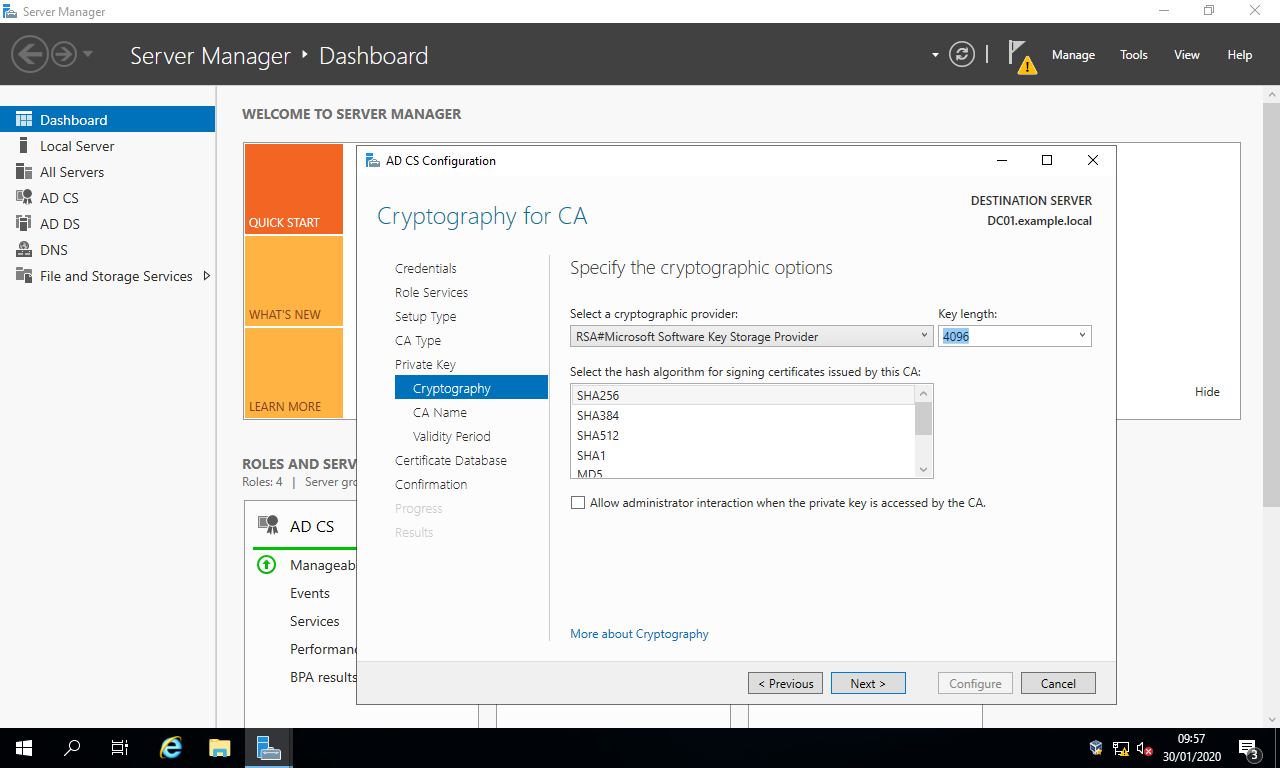1280x768 pixels.
Task: Select the AD CS sidebar icon
Action: [24, 198]
